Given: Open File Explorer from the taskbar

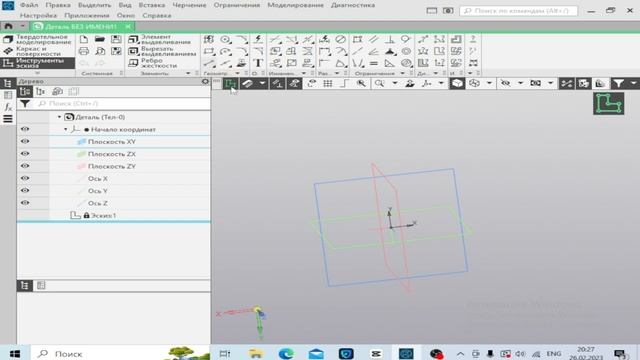Looking at the screenshot, I should click(256, 353).
